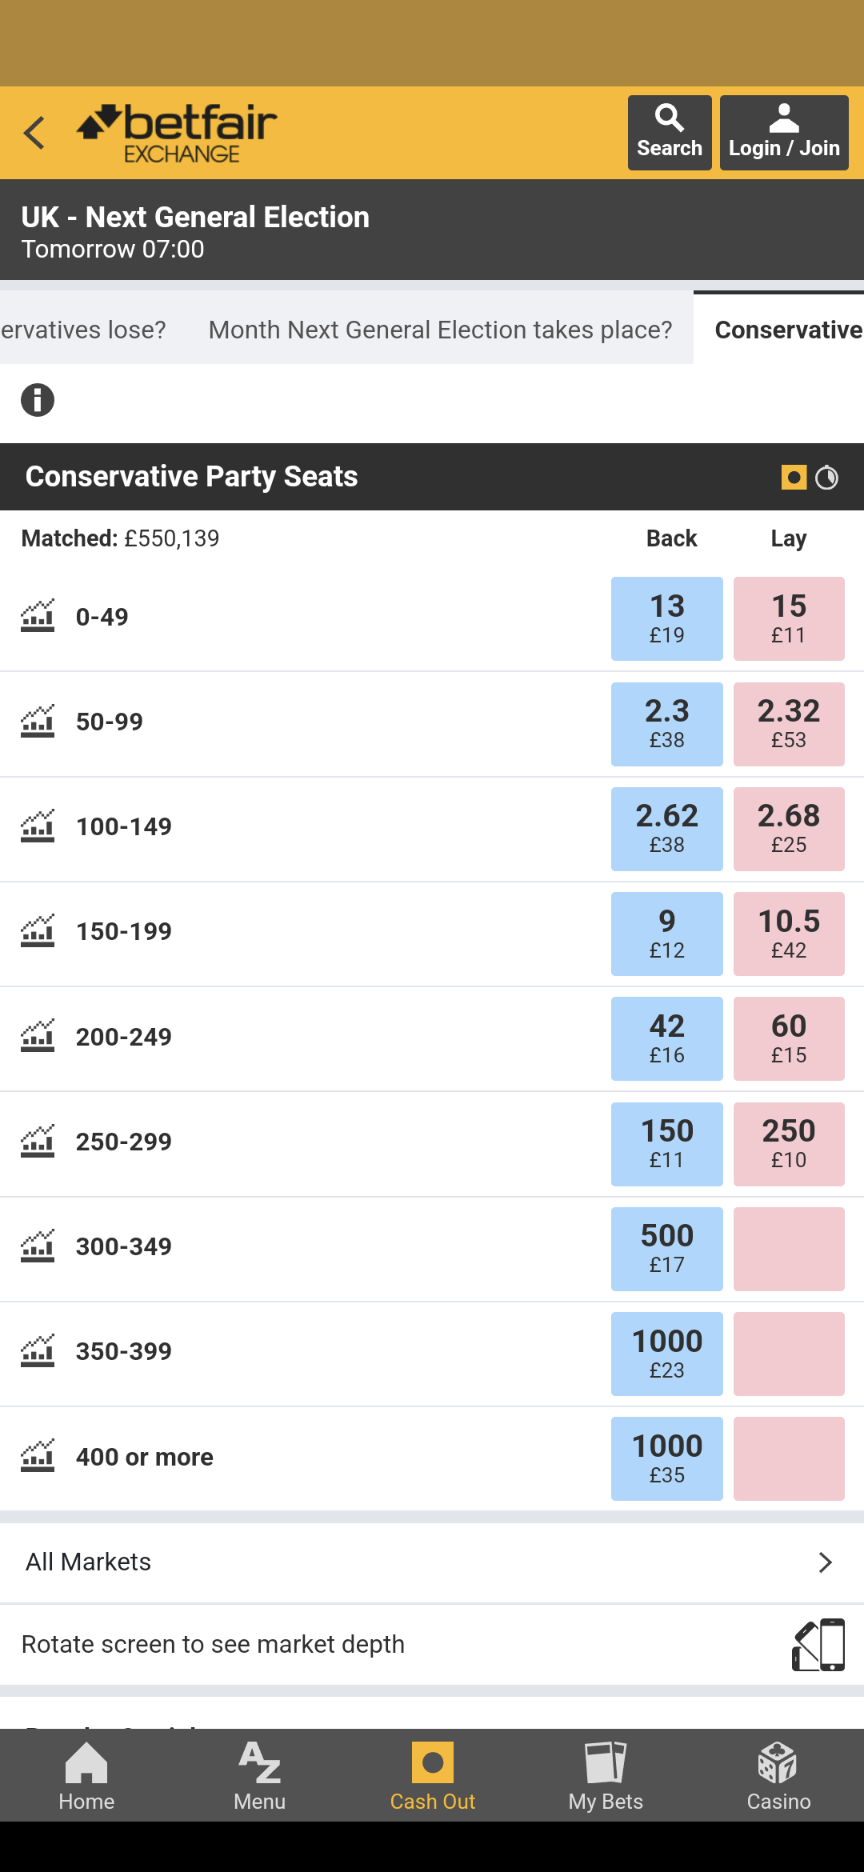Toggle the yellow Cash Out market indicator
Image resolution: width=864 pixels, height=1872 pixels.
tap(794, 477)
